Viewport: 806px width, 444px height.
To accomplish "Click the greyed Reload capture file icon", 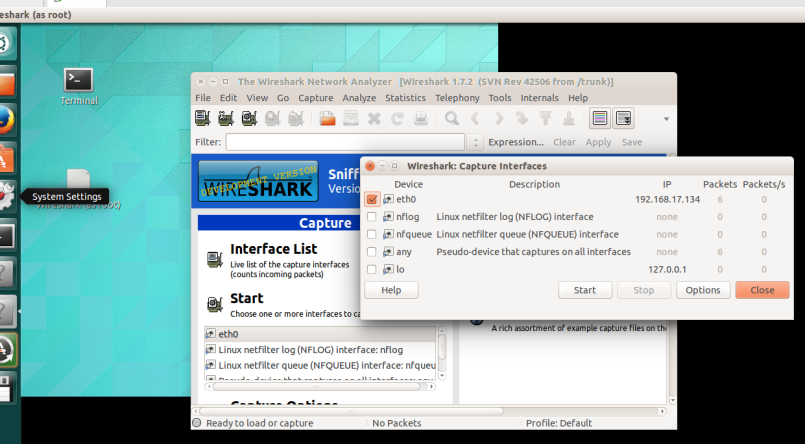I will (397, 119).
